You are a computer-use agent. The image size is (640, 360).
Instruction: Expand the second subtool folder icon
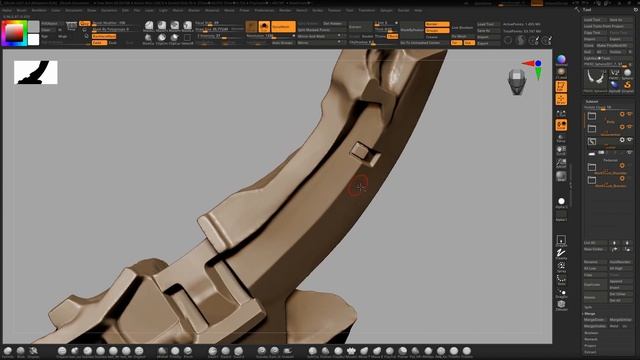pos(591,129)
